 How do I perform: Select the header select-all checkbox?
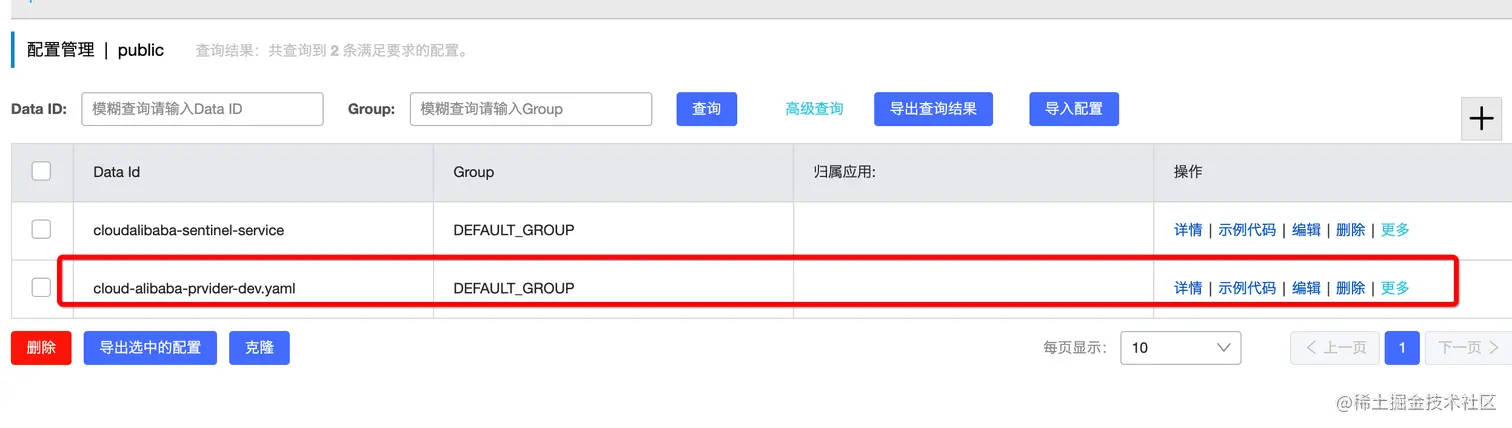[41, 171]
